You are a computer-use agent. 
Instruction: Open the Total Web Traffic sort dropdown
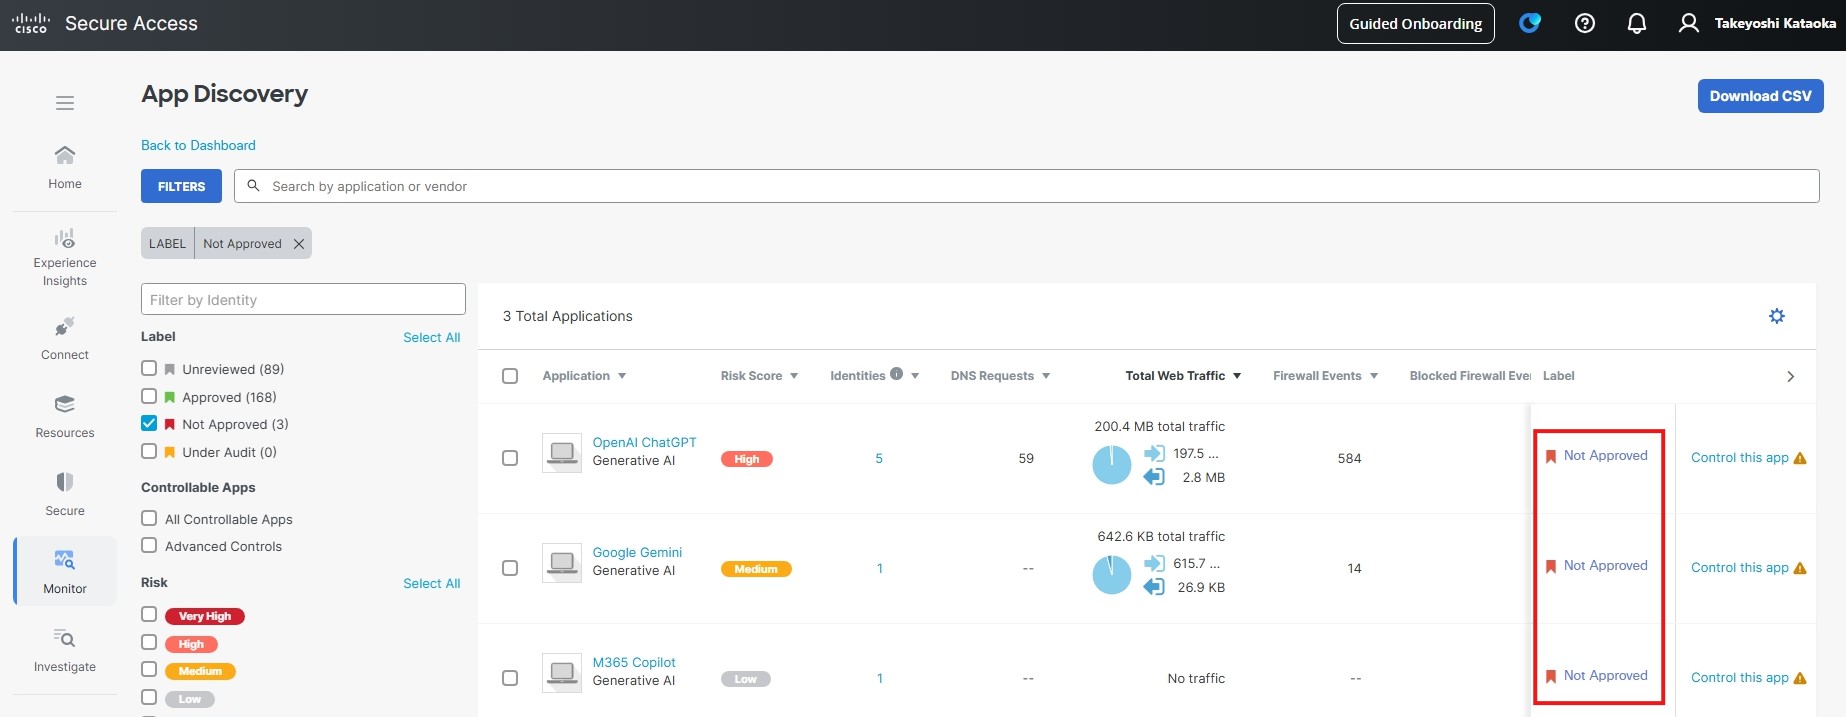[x=1237, y=376]
